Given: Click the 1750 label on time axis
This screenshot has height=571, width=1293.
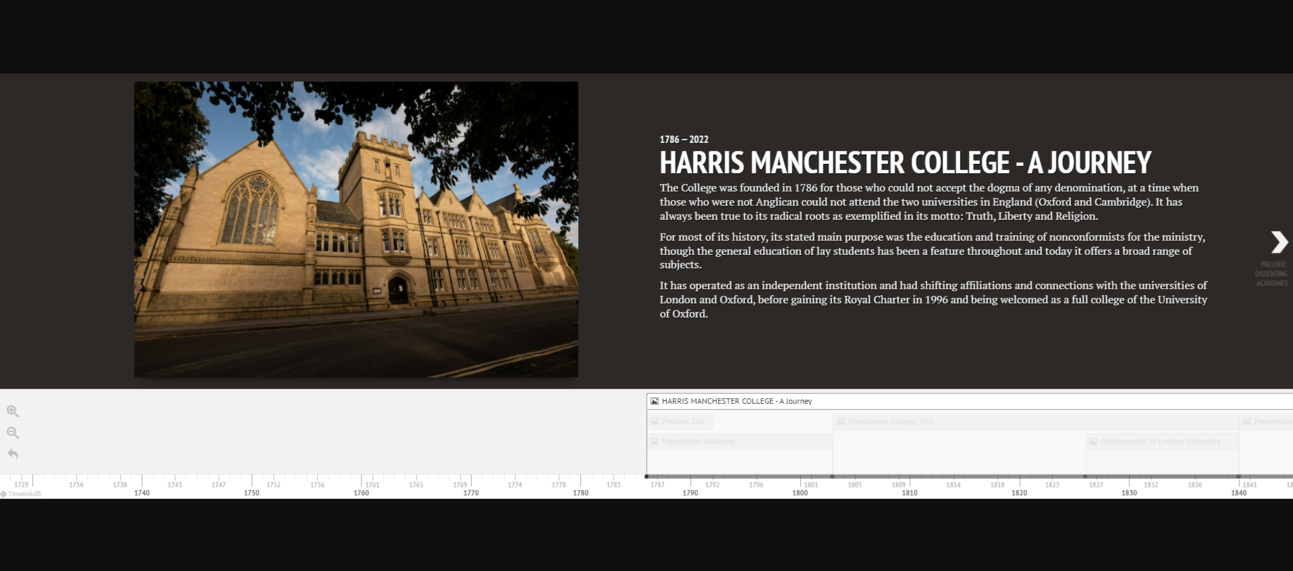Looking at the screenshot, I should coord(251,493).
